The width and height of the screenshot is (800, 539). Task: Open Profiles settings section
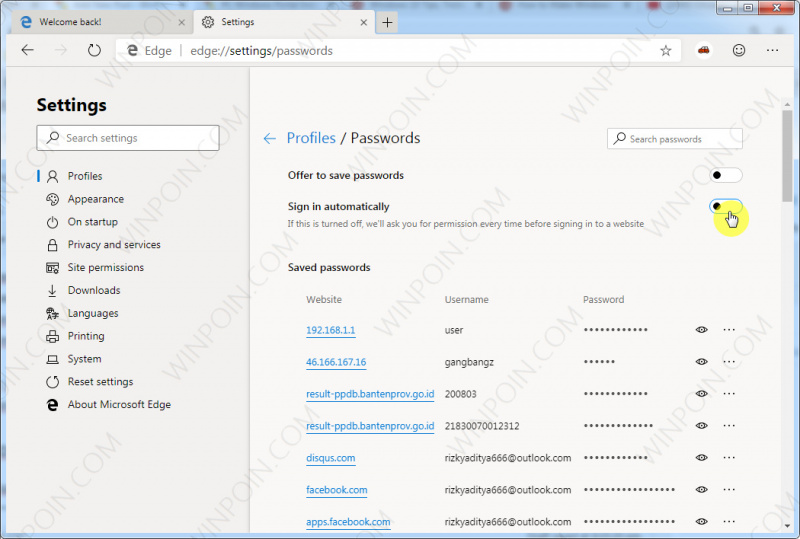click(x=85, y=176)
